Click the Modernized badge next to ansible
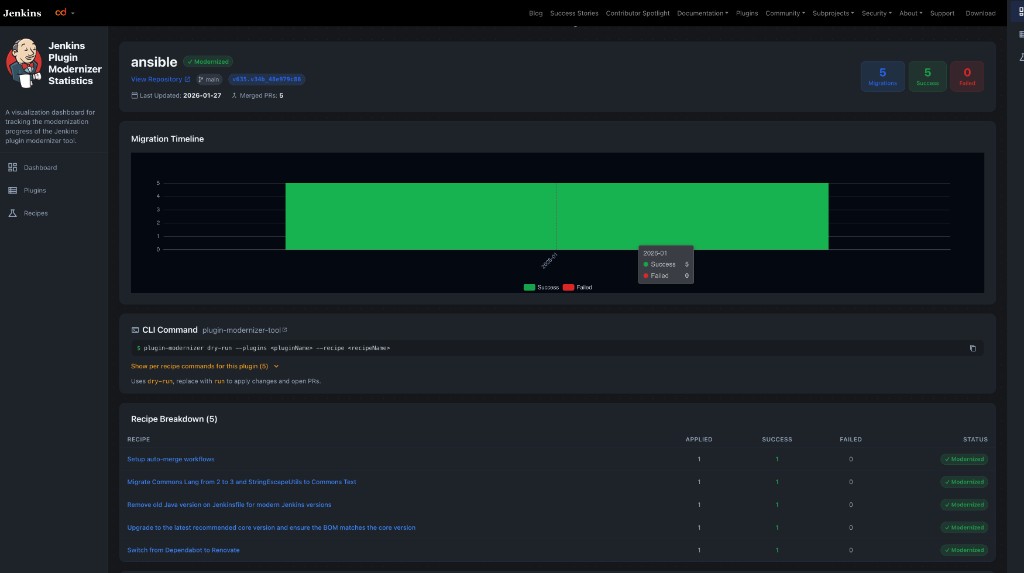The image size is (1024, 573). 208,61
